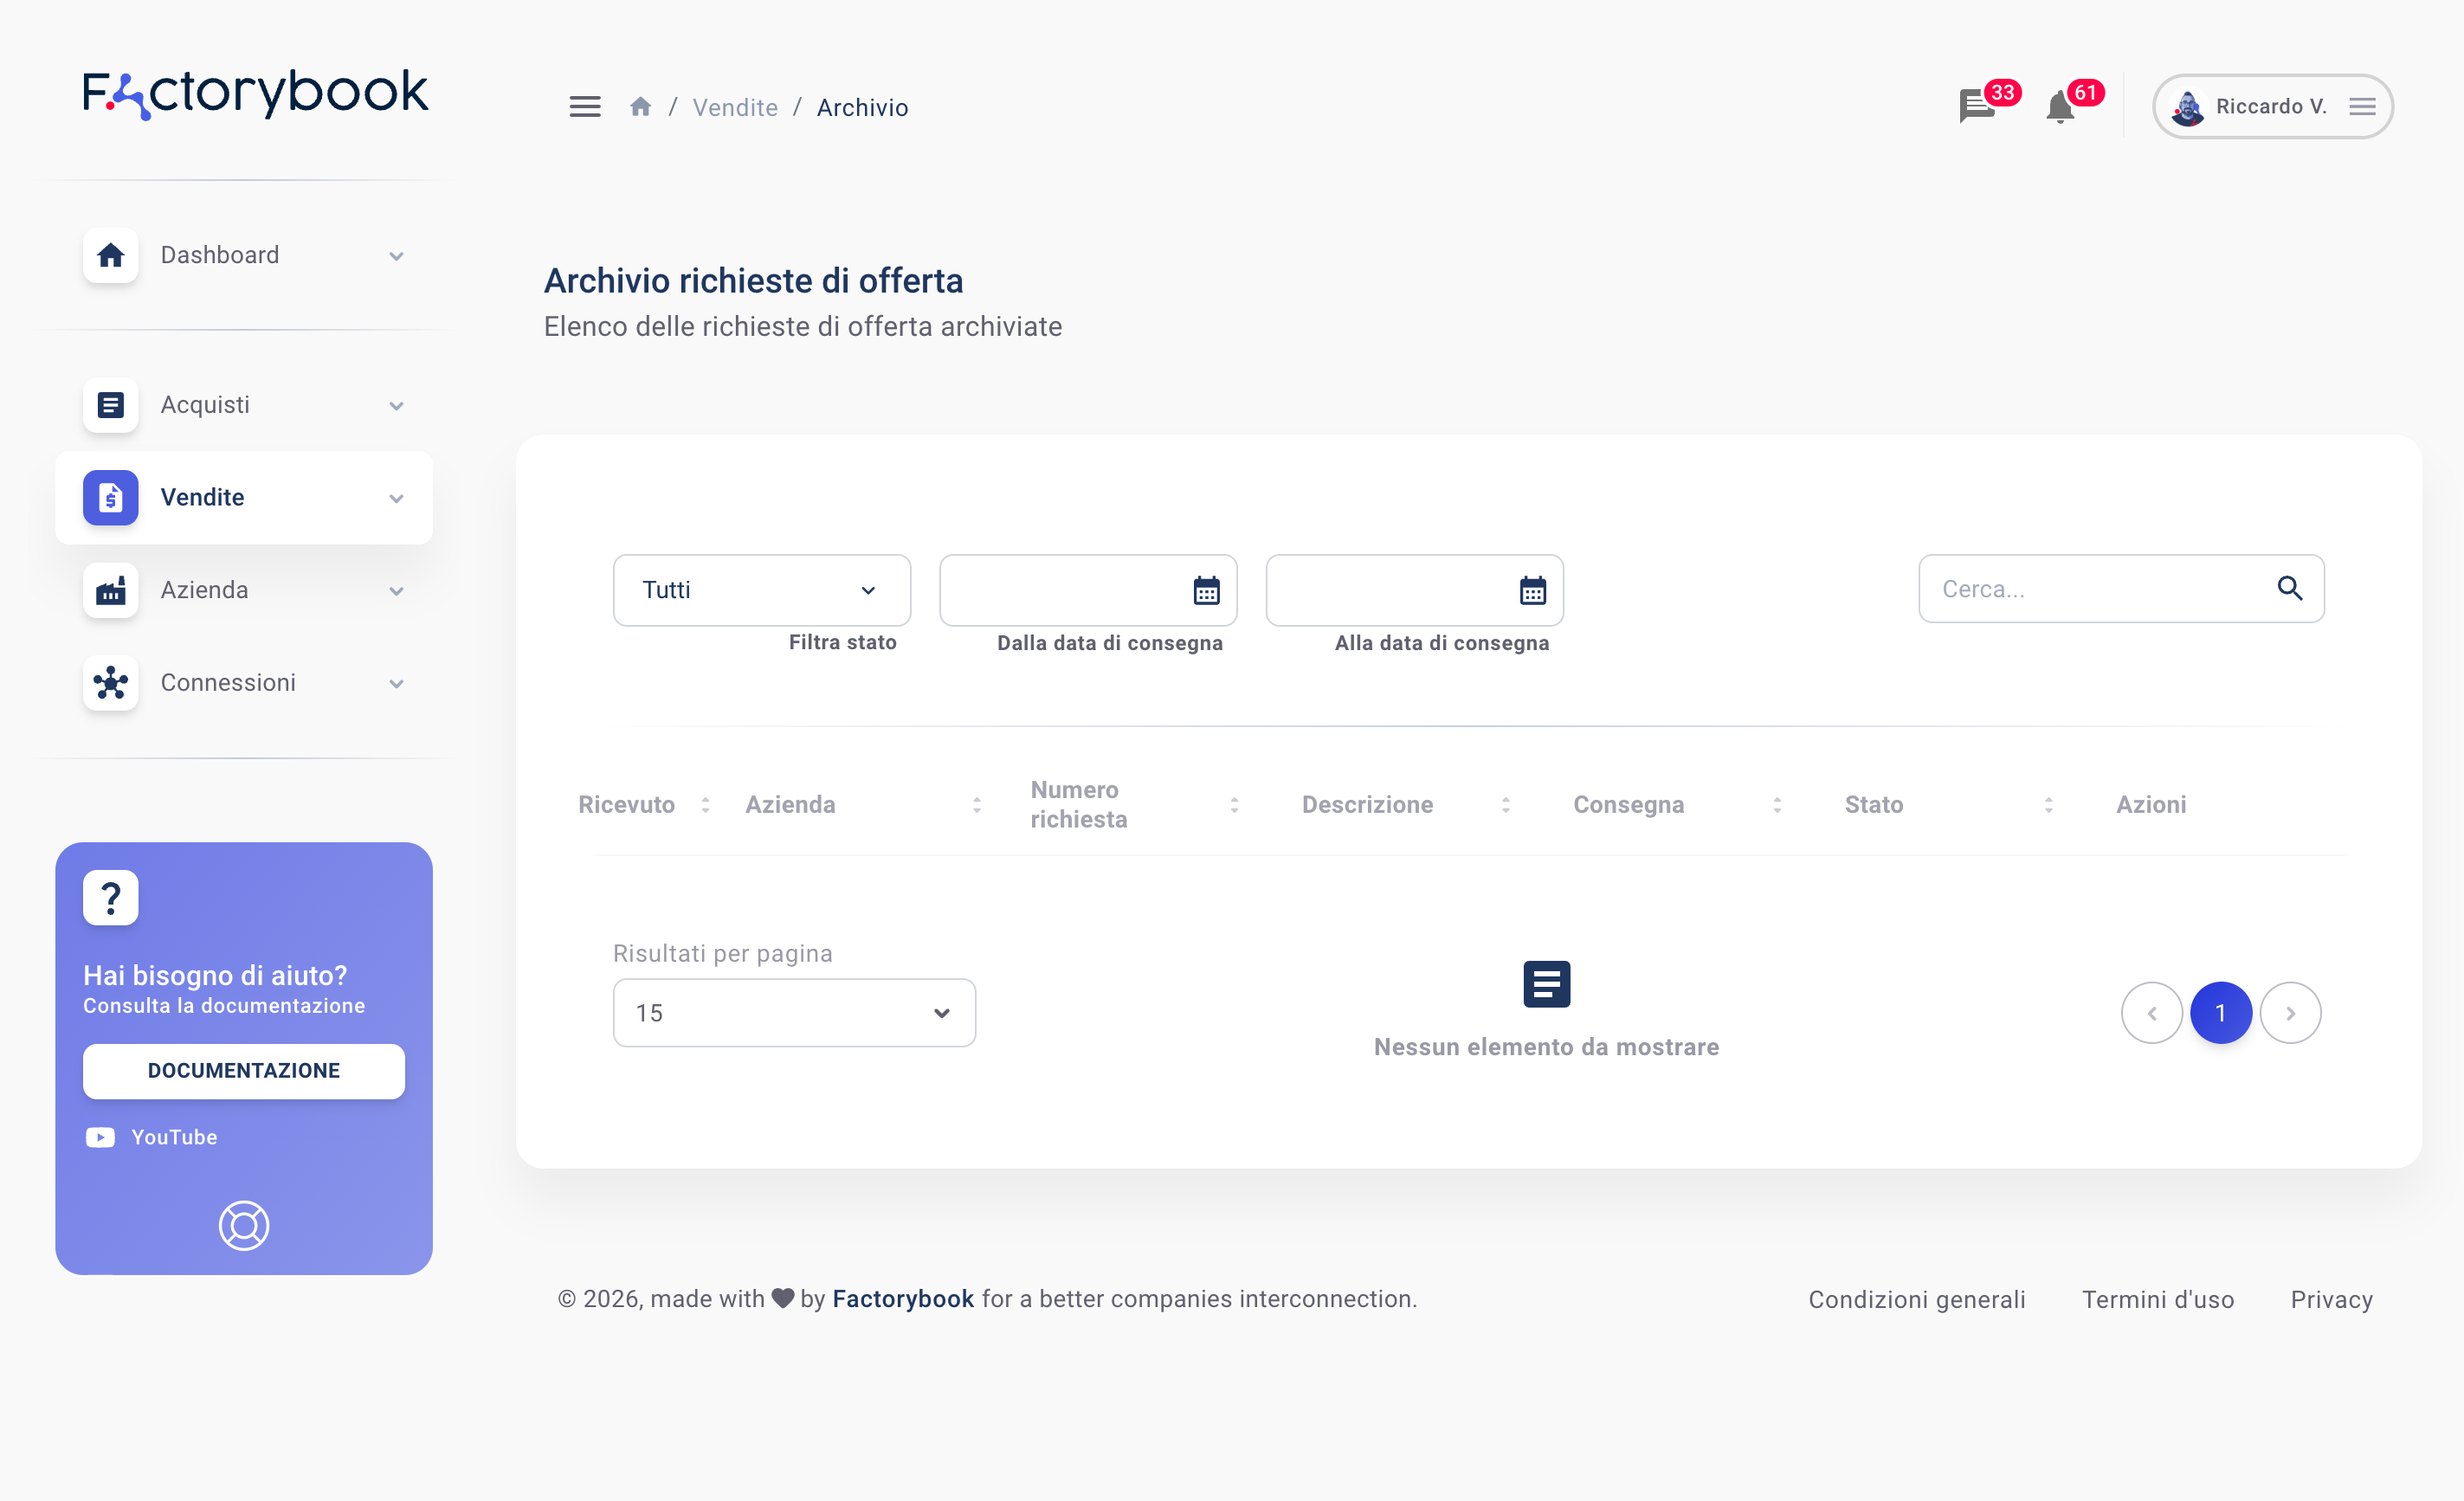Open the chat messages icon
The width and height of the screenshot is (2464, 1501).
point(1976,105)
